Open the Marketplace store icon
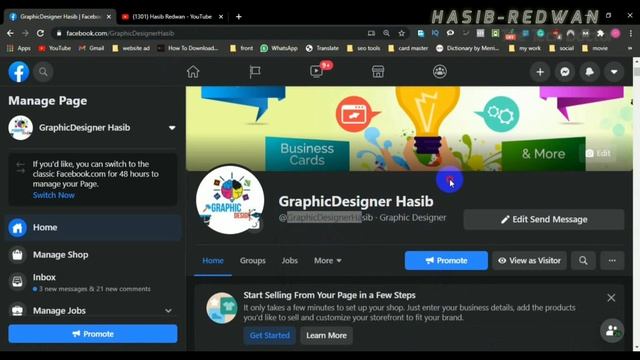Viewport: 640px width, 360px height. point(378,72)
